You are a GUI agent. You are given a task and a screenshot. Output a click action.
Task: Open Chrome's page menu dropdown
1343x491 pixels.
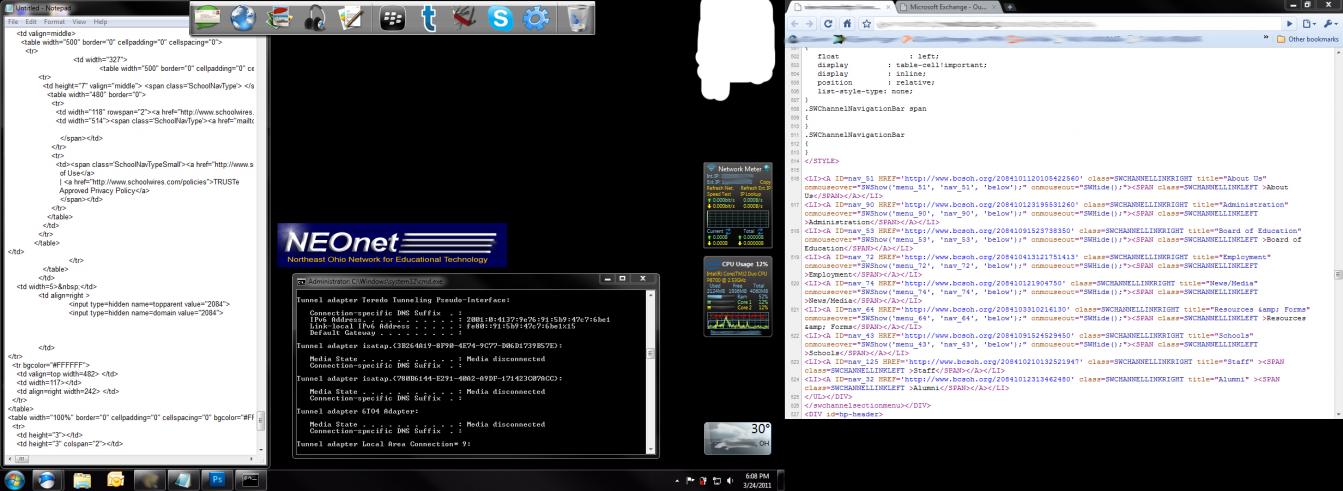(x=1308, y=23)
